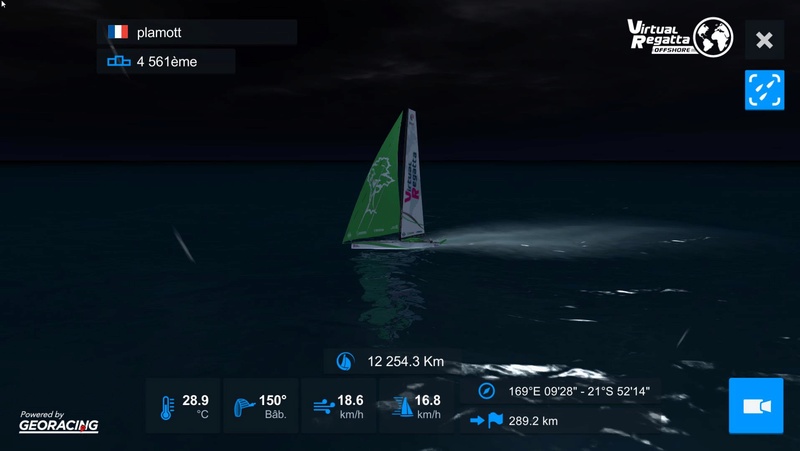
Task: Click the coordinates 169°E 09'28" readout
Action: [579, 391]
